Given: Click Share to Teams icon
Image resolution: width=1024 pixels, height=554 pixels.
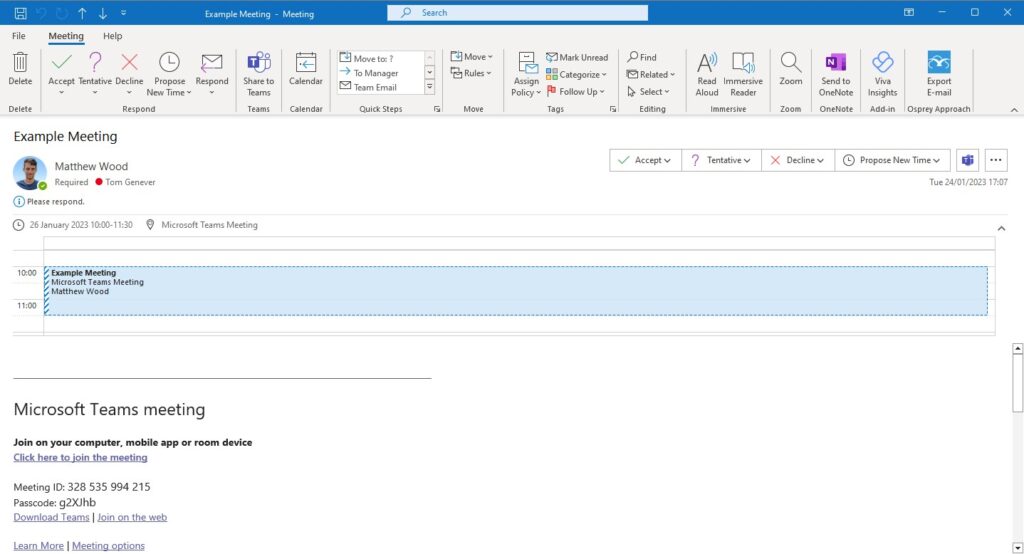Looking at the screenshot, I should point(259,63).
